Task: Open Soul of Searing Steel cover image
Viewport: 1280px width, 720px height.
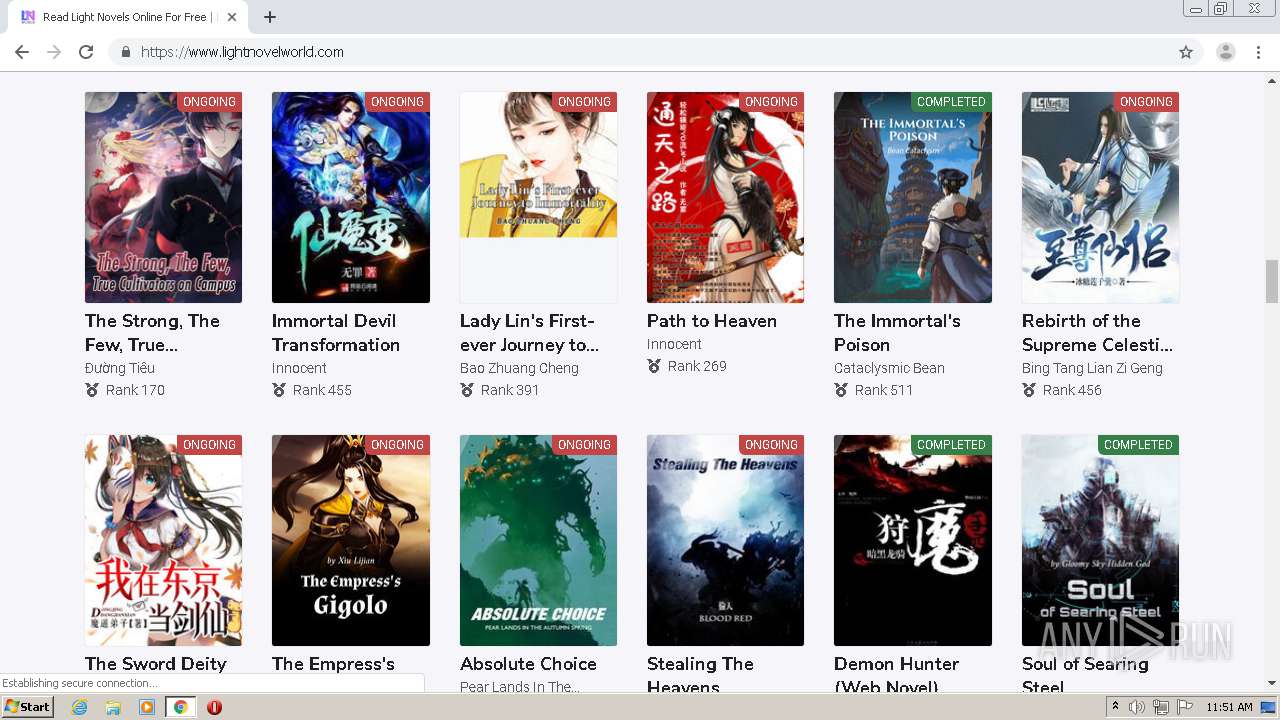Action: click(1100, 540)
